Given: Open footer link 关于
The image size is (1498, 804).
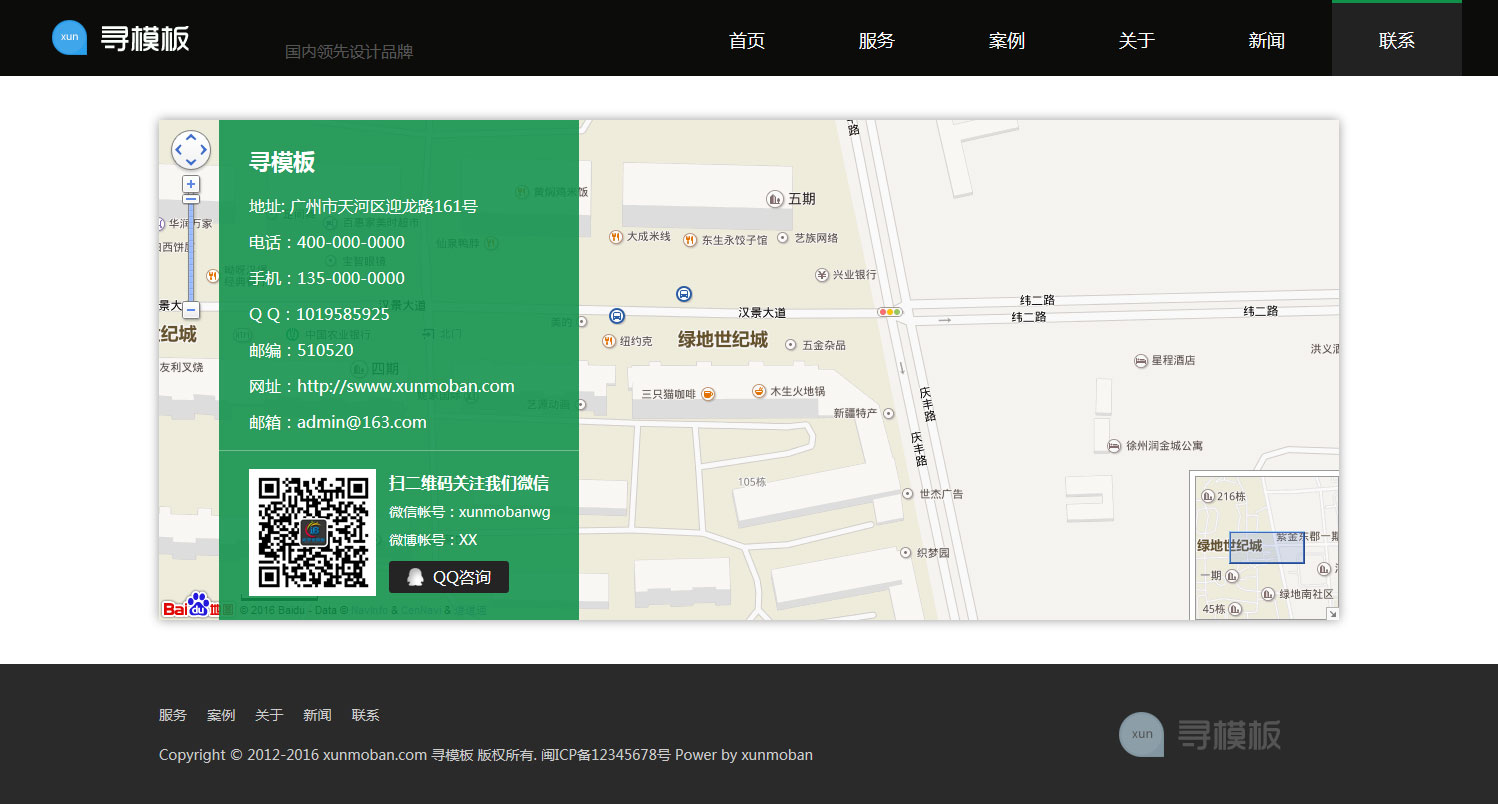Looking at the screenshot, I should (269, 715).
